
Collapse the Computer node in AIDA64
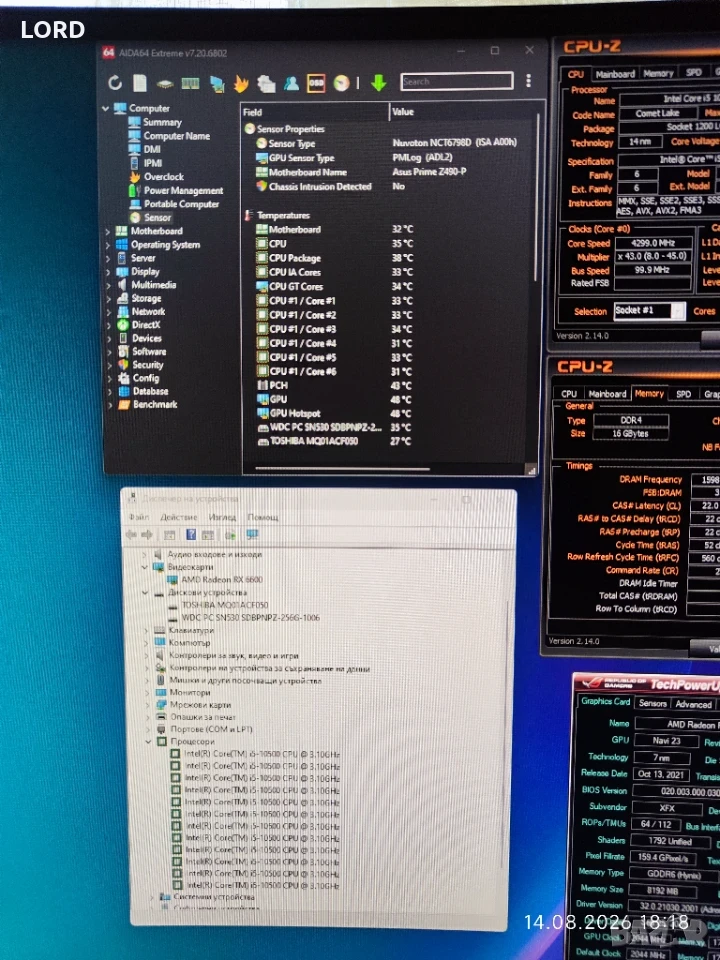point(106,108)
